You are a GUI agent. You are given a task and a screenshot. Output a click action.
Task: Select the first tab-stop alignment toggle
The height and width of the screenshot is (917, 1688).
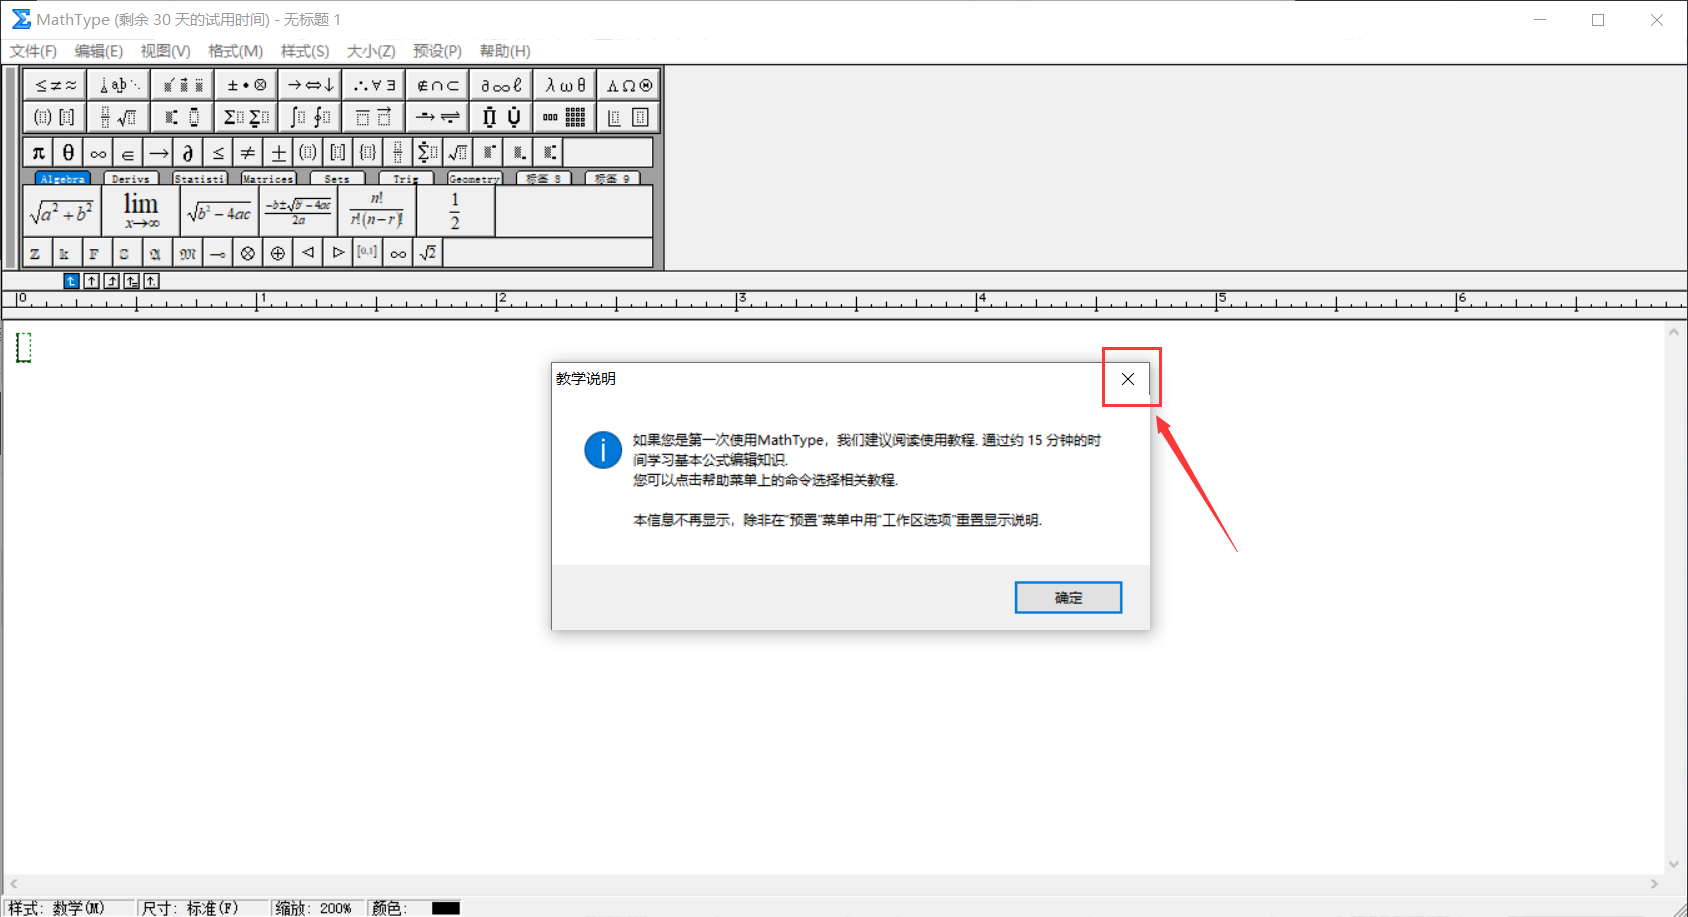(x=71, y=281)
